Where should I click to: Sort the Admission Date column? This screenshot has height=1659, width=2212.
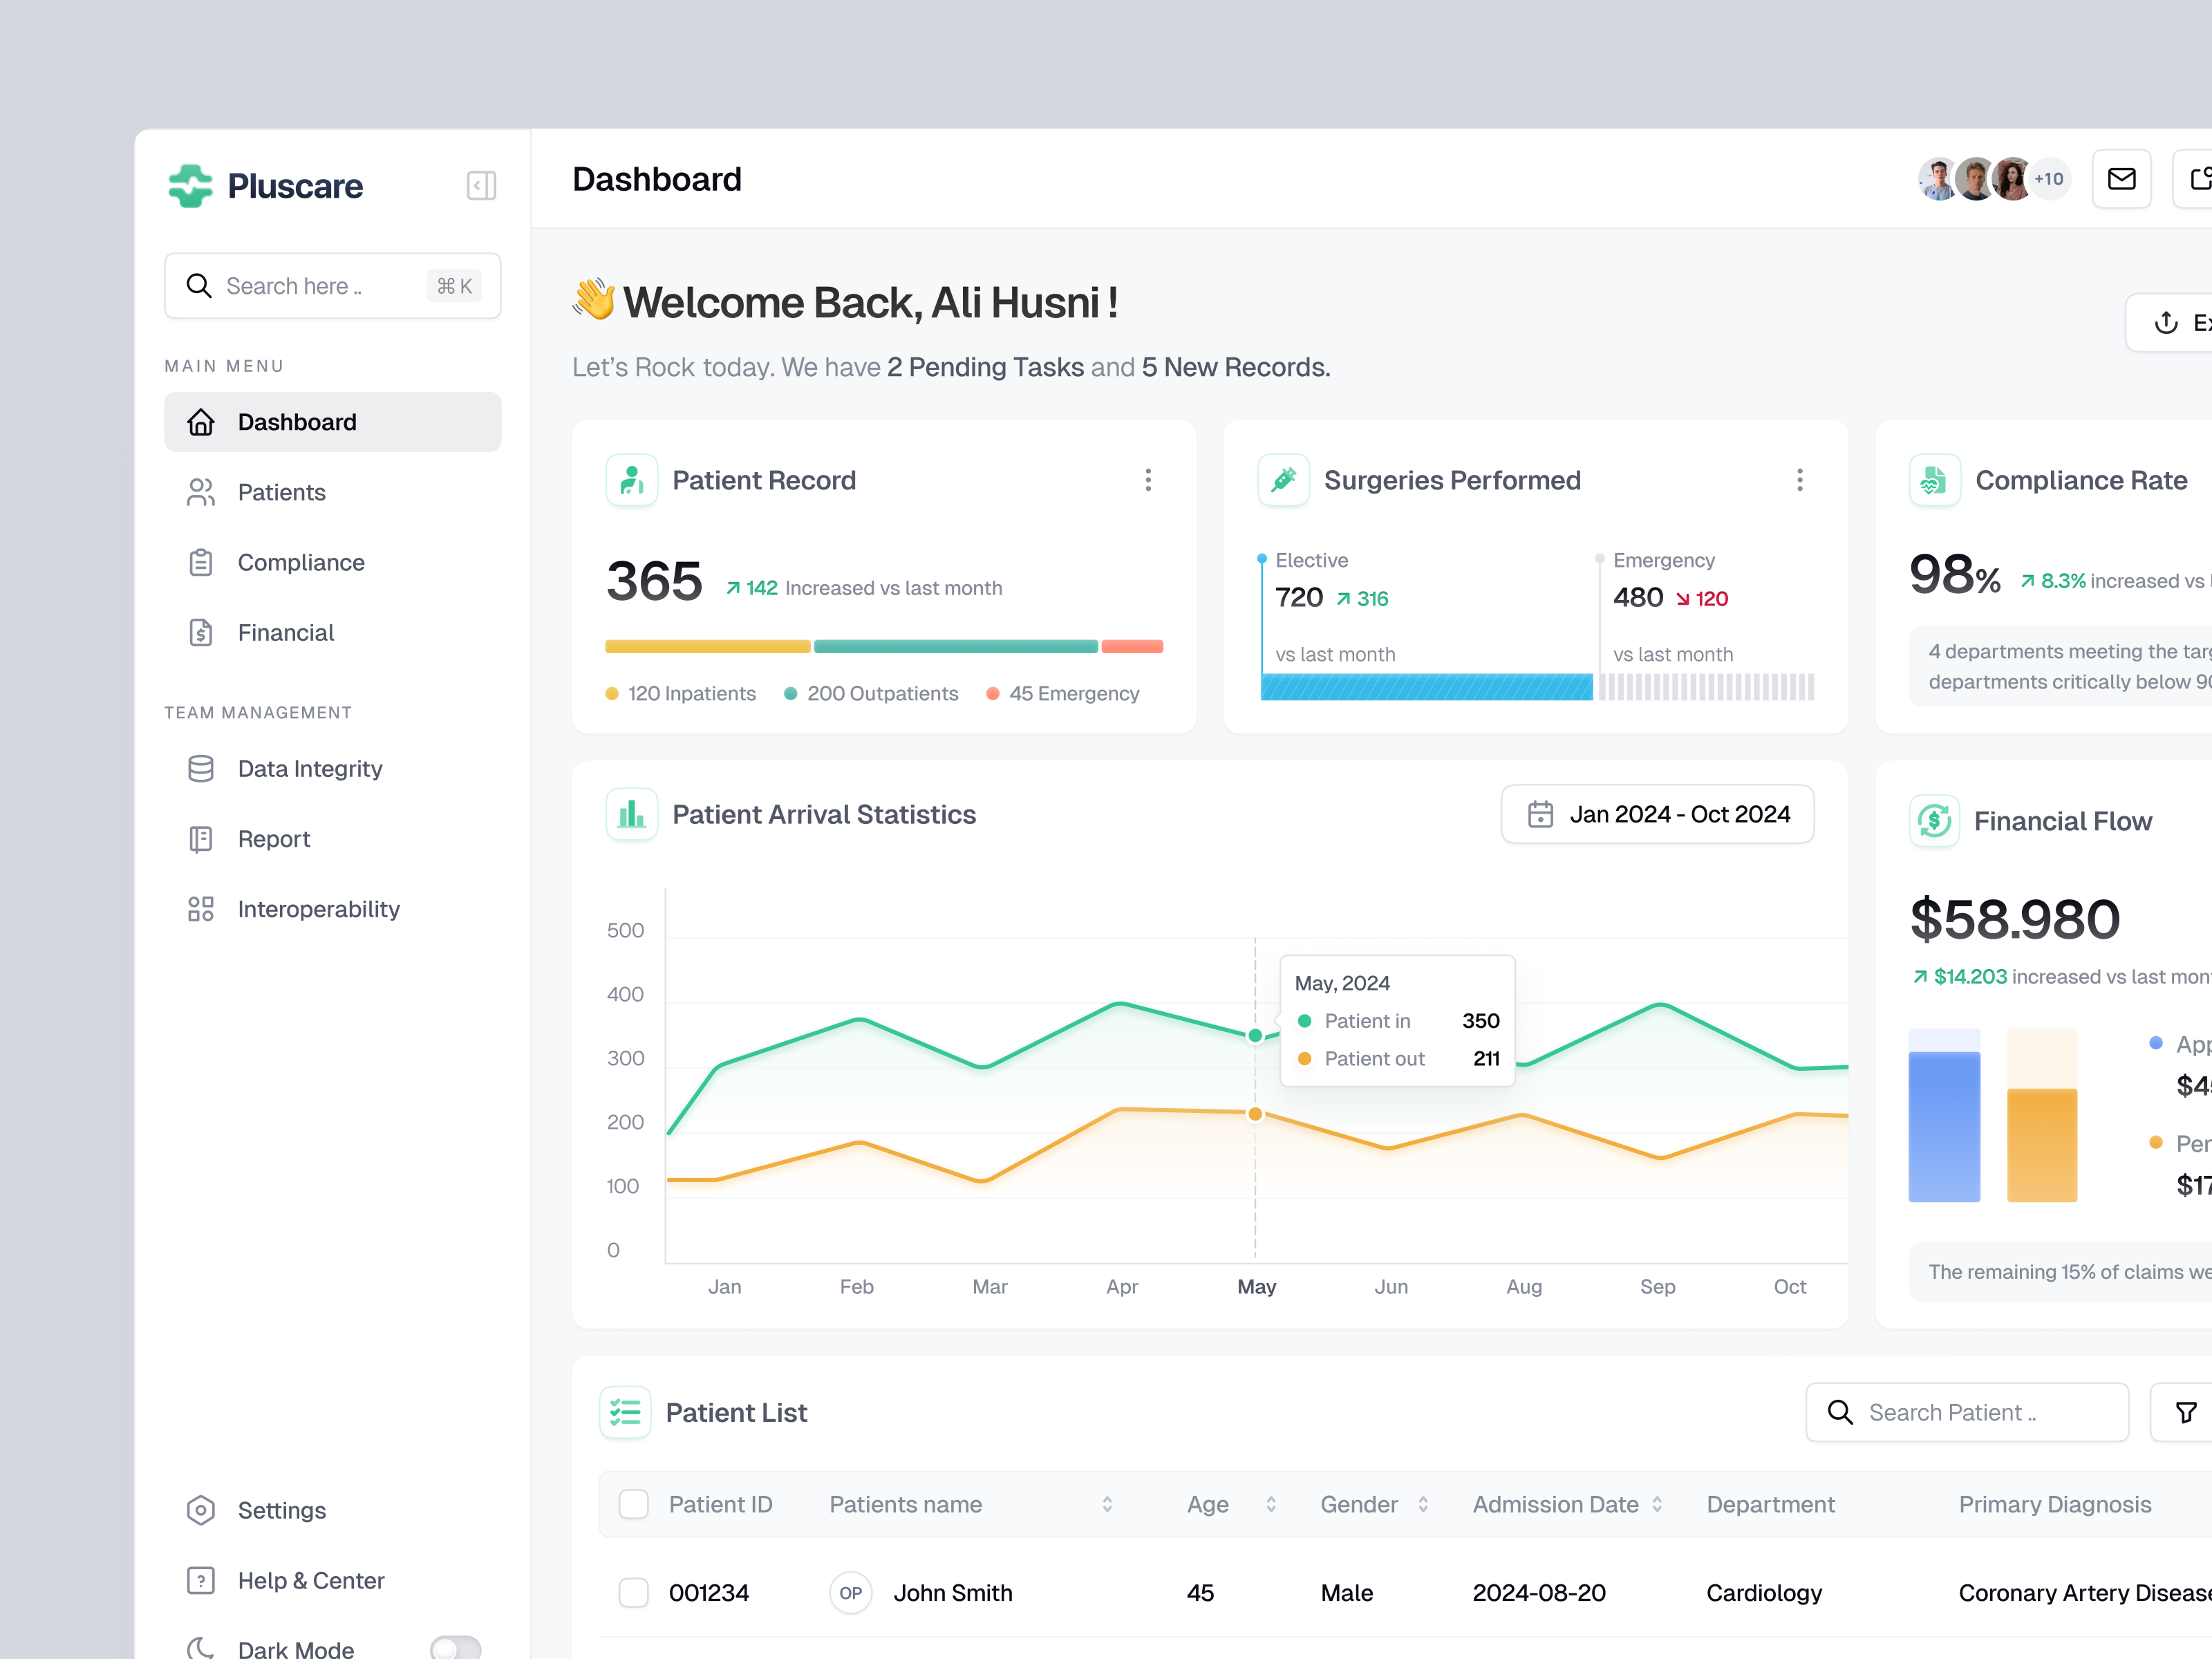click(1659, 1504)
